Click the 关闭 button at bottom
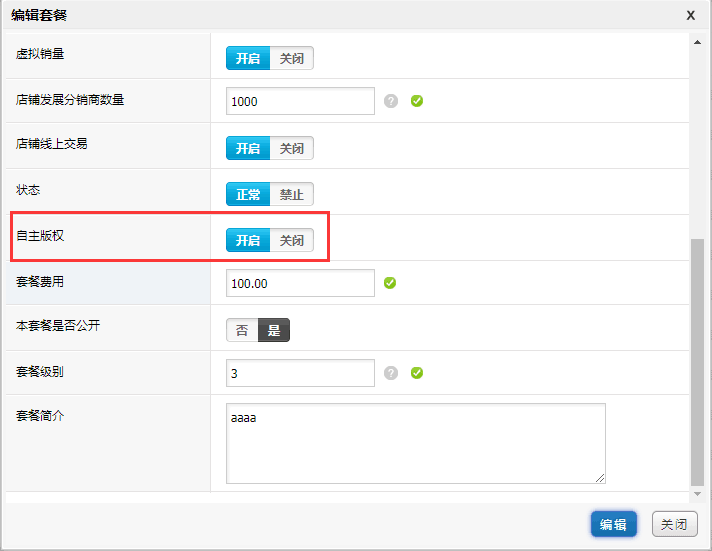The height and width of the screenshot is (551, 712). click(x=674, y=524)
